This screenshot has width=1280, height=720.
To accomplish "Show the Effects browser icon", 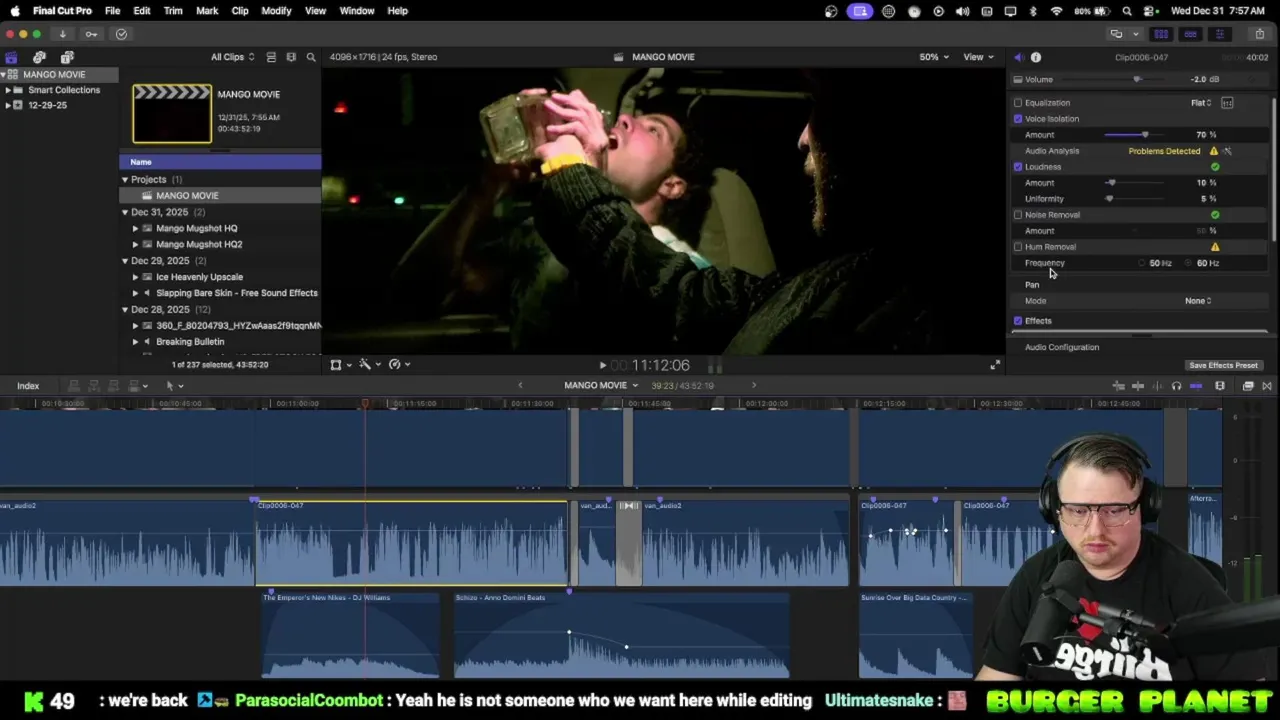I will coord(1248,386).
